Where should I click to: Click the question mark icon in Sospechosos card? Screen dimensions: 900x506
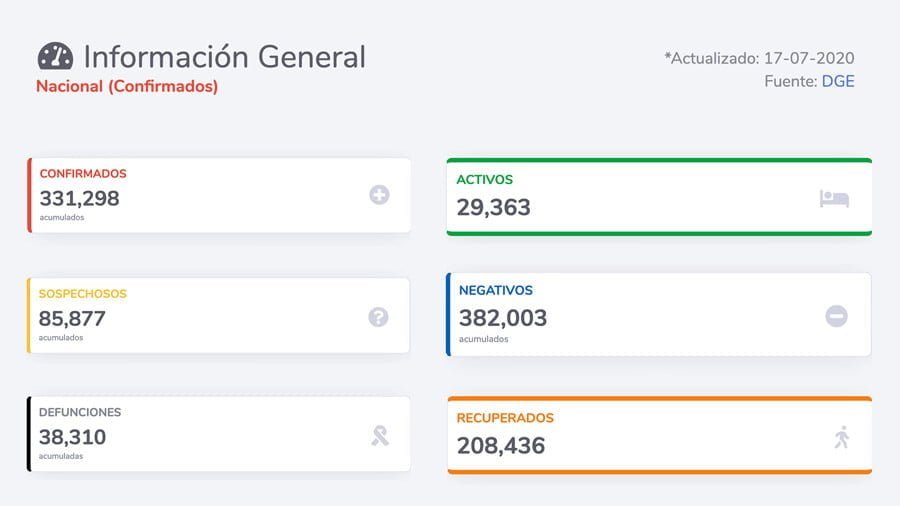[x=378, y=317]
